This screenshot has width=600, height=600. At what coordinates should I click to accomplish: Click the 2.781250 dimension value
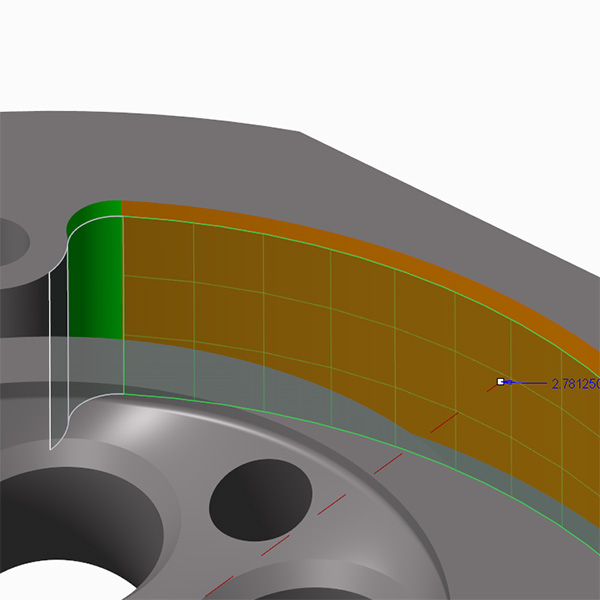tap(576, 384)
